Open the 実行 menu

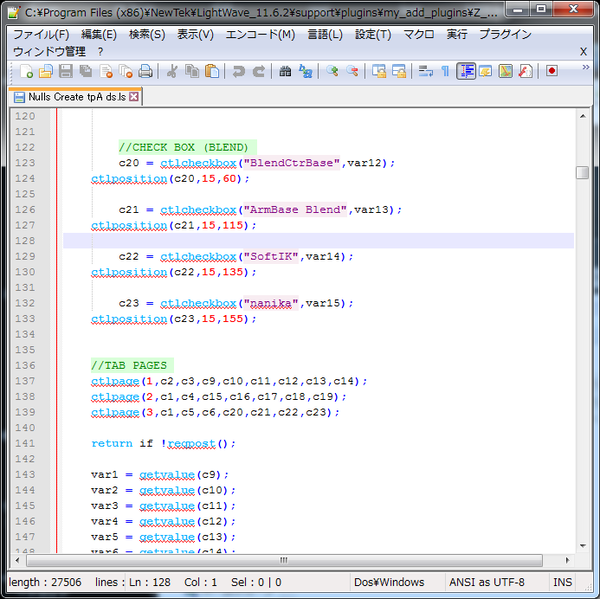click(457, 34)
